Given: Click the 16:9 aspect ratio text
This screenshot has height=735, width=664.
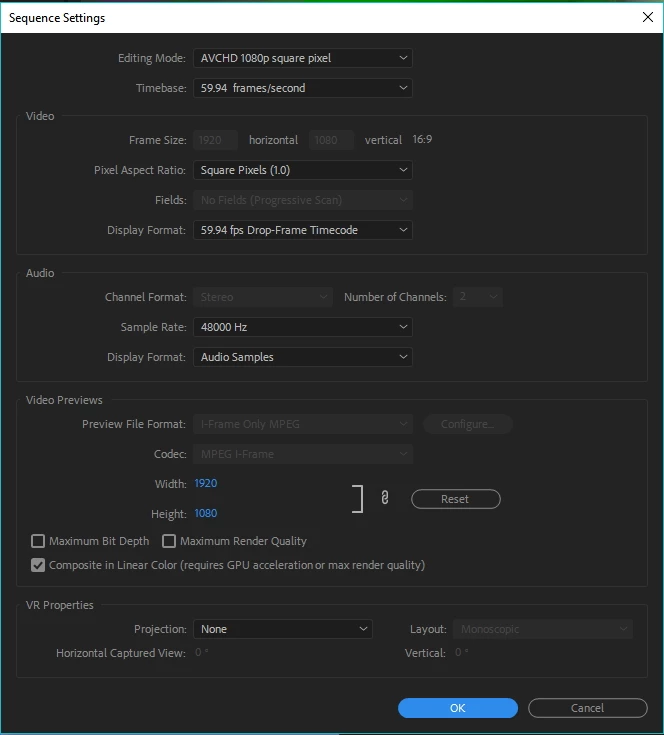Looking at the screenshot, I should click(x=422, y=140).
